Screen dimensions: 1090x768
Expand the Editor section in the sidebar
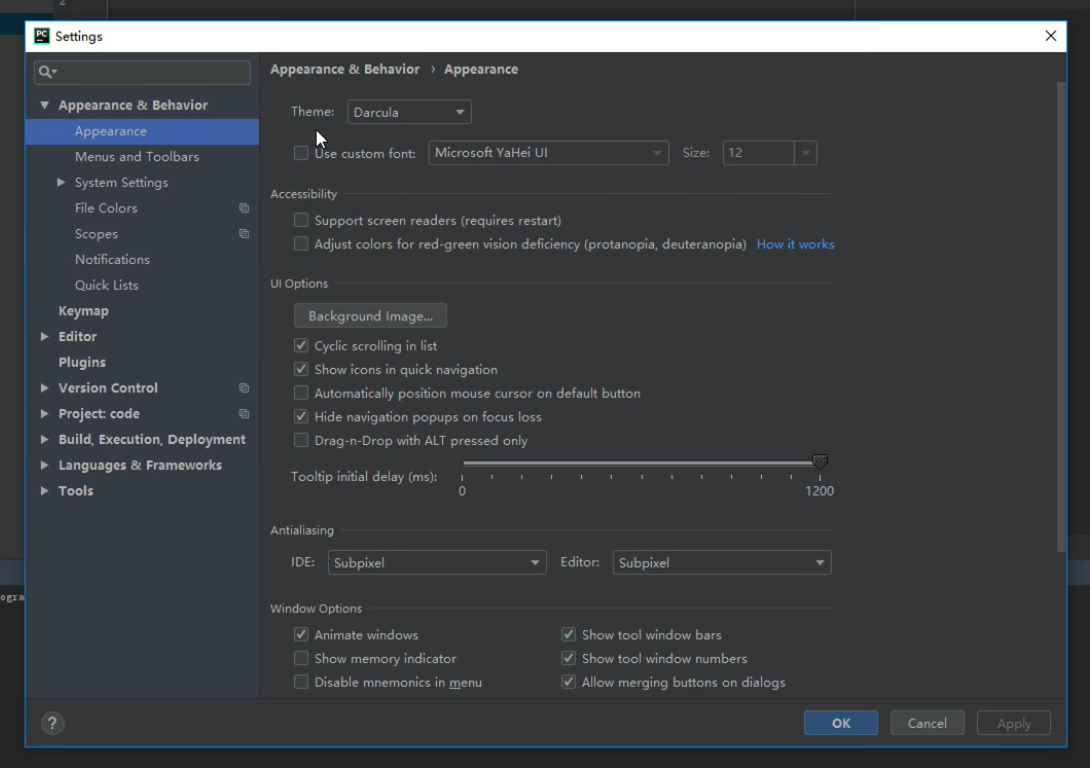click(x=43, y=336)
